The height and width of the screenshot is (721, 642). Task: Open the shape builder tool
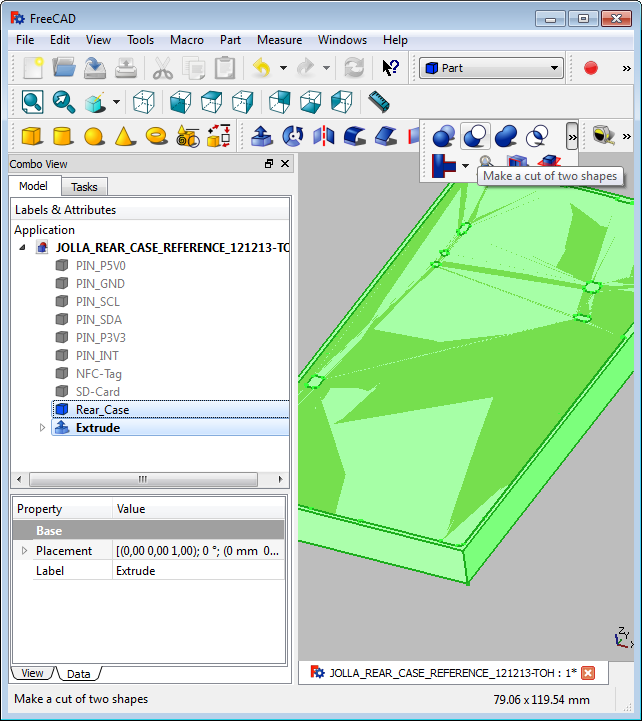click(219, 136)
